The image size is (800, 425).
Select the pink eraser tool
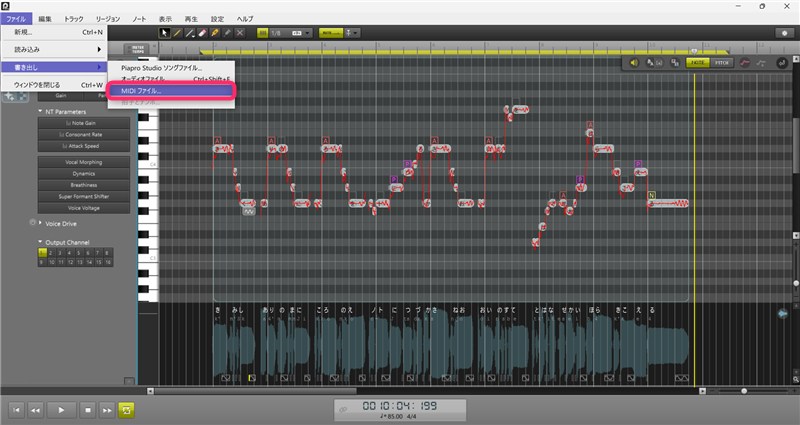(x=202, y=33)
